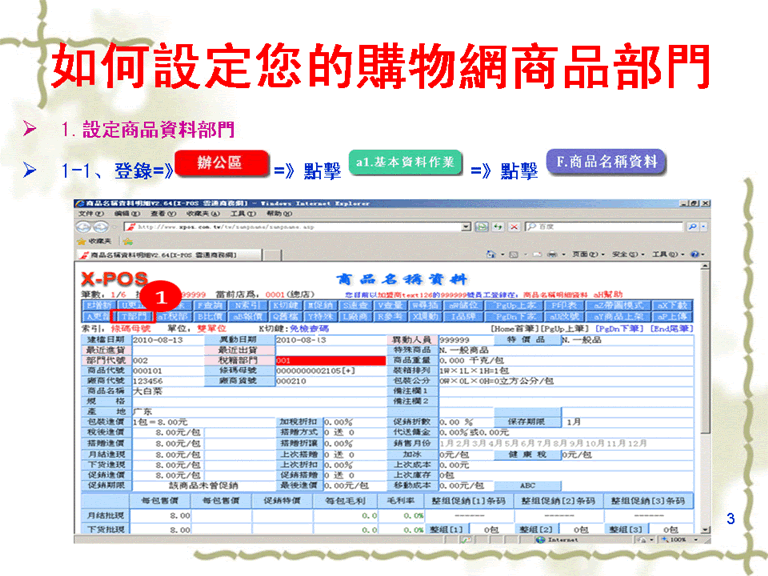
Task: Click the L廠商 button
Action: (355, 316)
